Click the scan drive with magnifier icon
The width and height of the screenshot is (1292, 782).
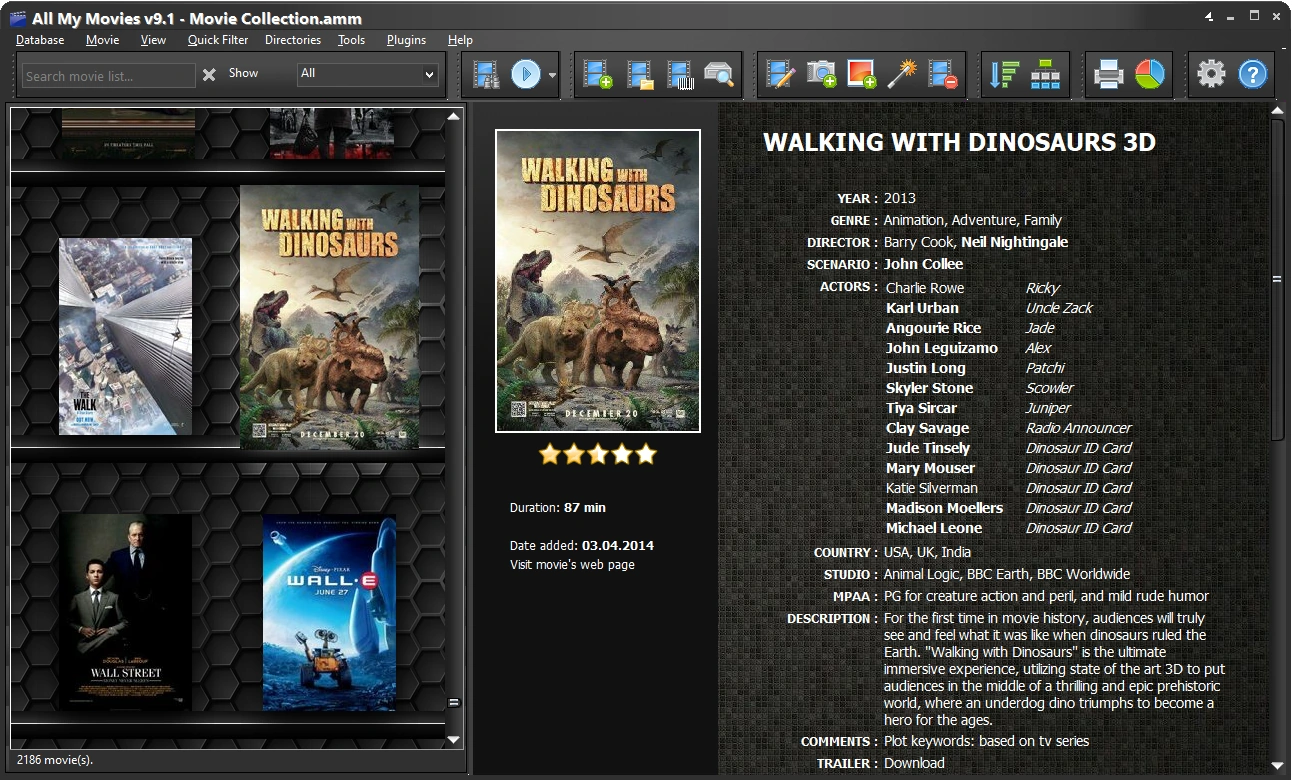[x=718, y=74]
